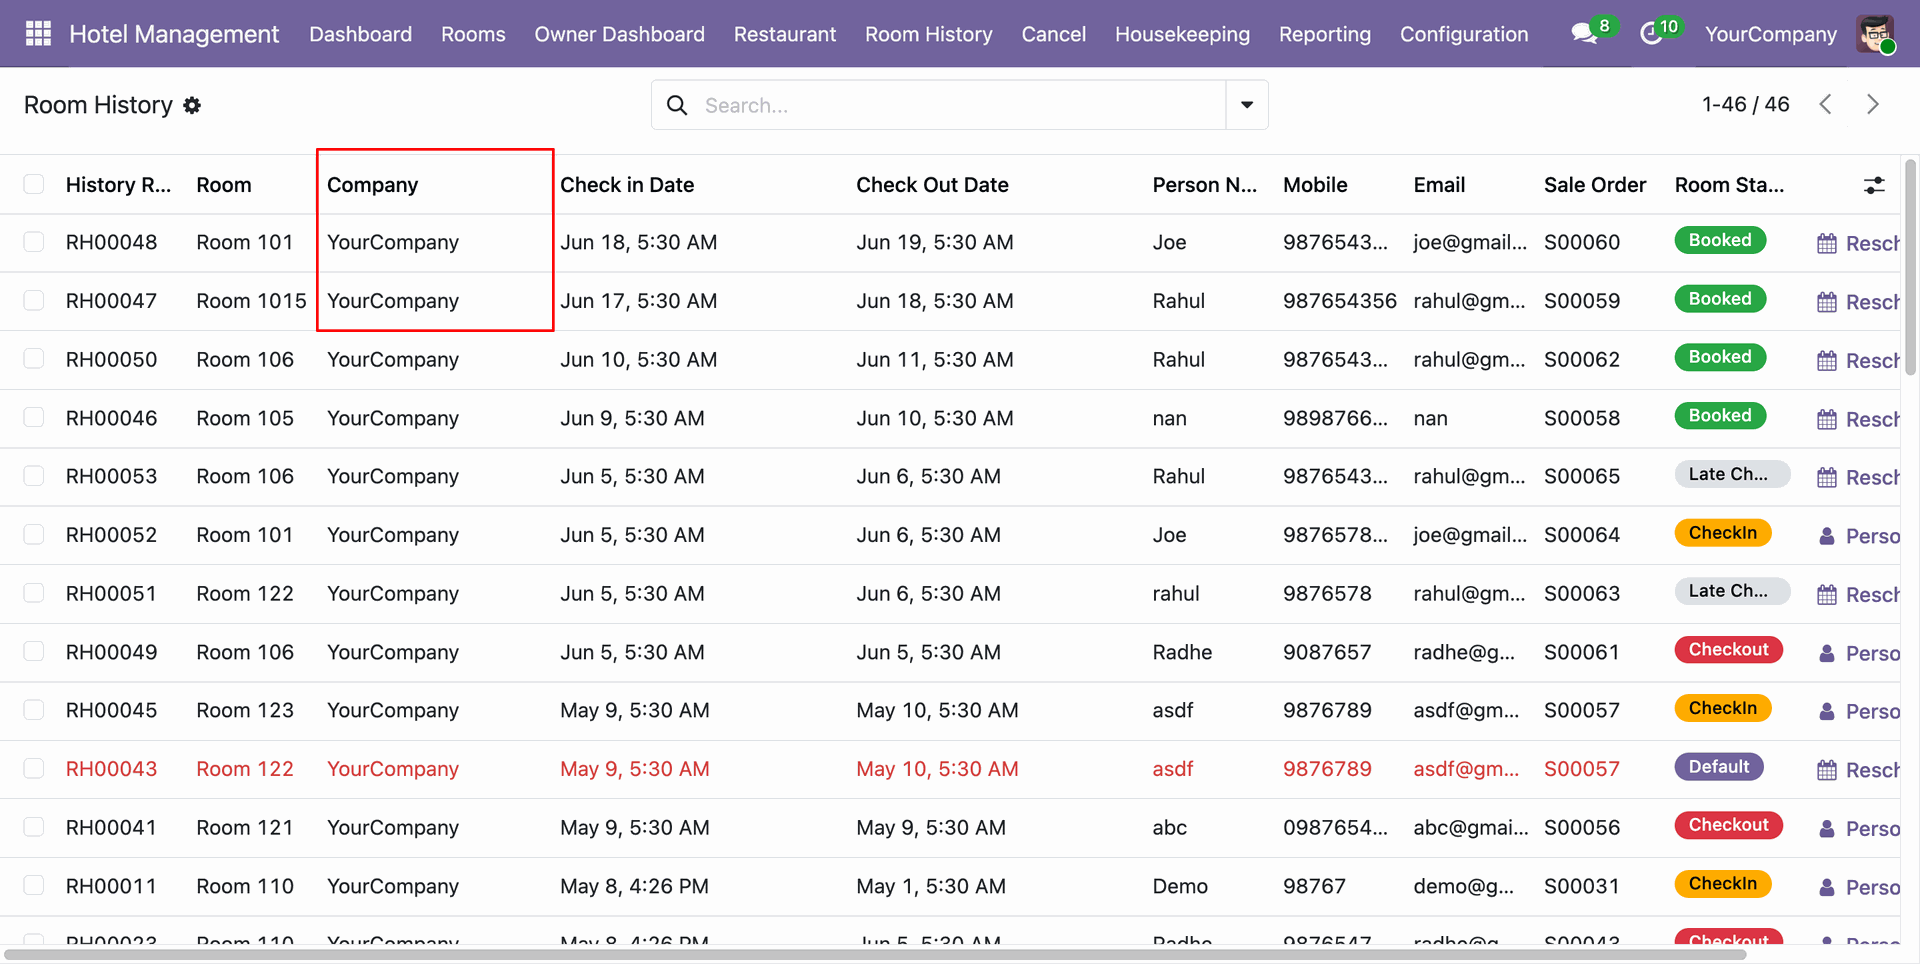Viewport: 1920px width, 964px height.
Task: Click the calendar Reschedule icon for RH00048
Action: coord(1827,243)
